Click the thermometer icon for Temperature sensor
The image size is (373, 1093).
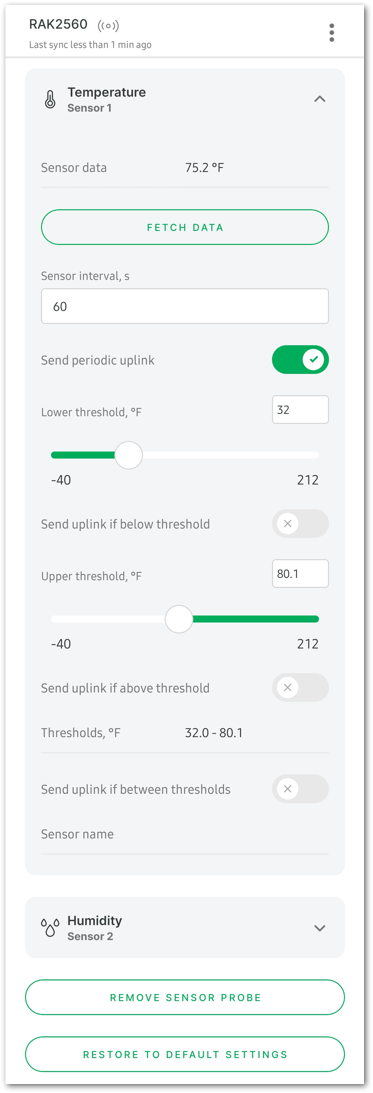pyautogui.click(x=50, y=100)
